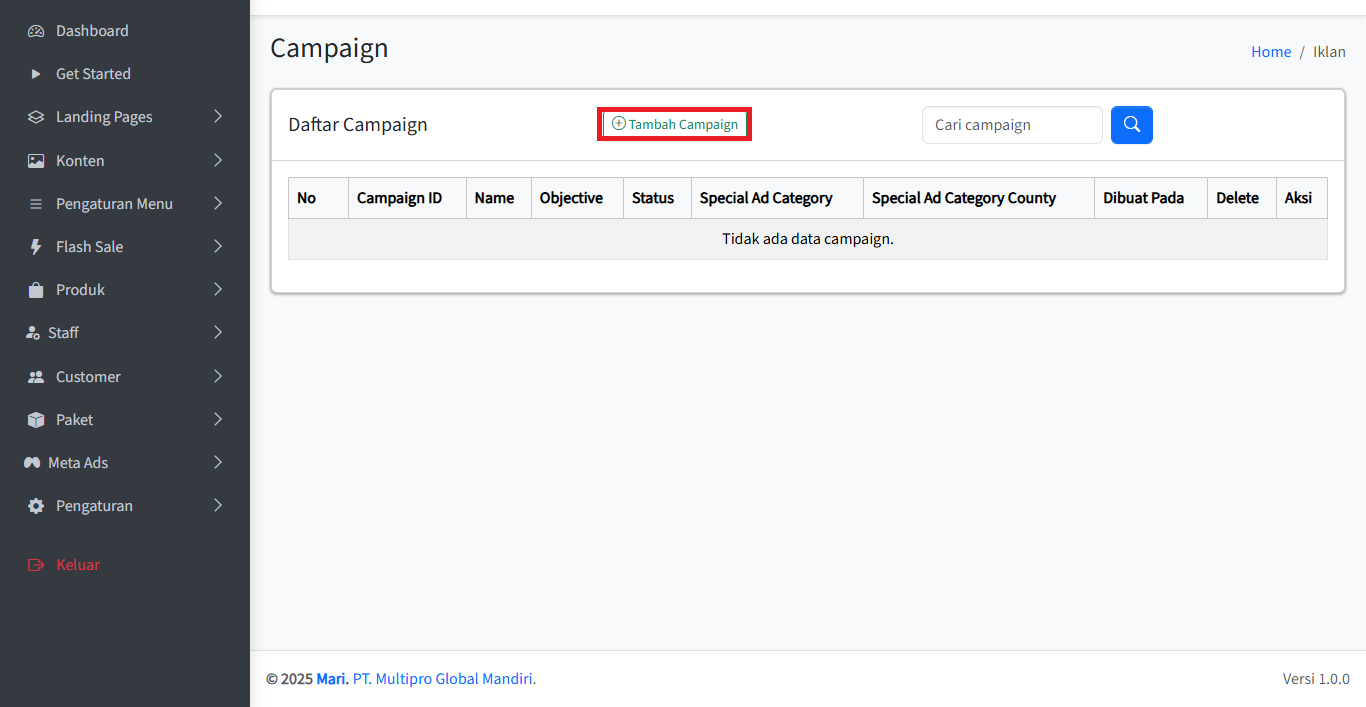This screenshot has width=1366, height=707.
Task: Click the Flash Sale lightning icon
Action: click(x=36, y=247)
